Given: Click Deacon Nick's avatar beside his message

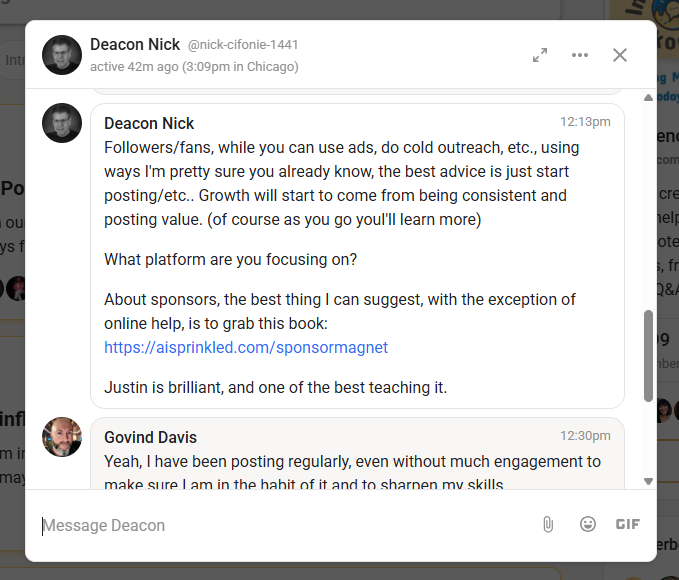Looking at the screenshot, I should (x=61, y=123).
